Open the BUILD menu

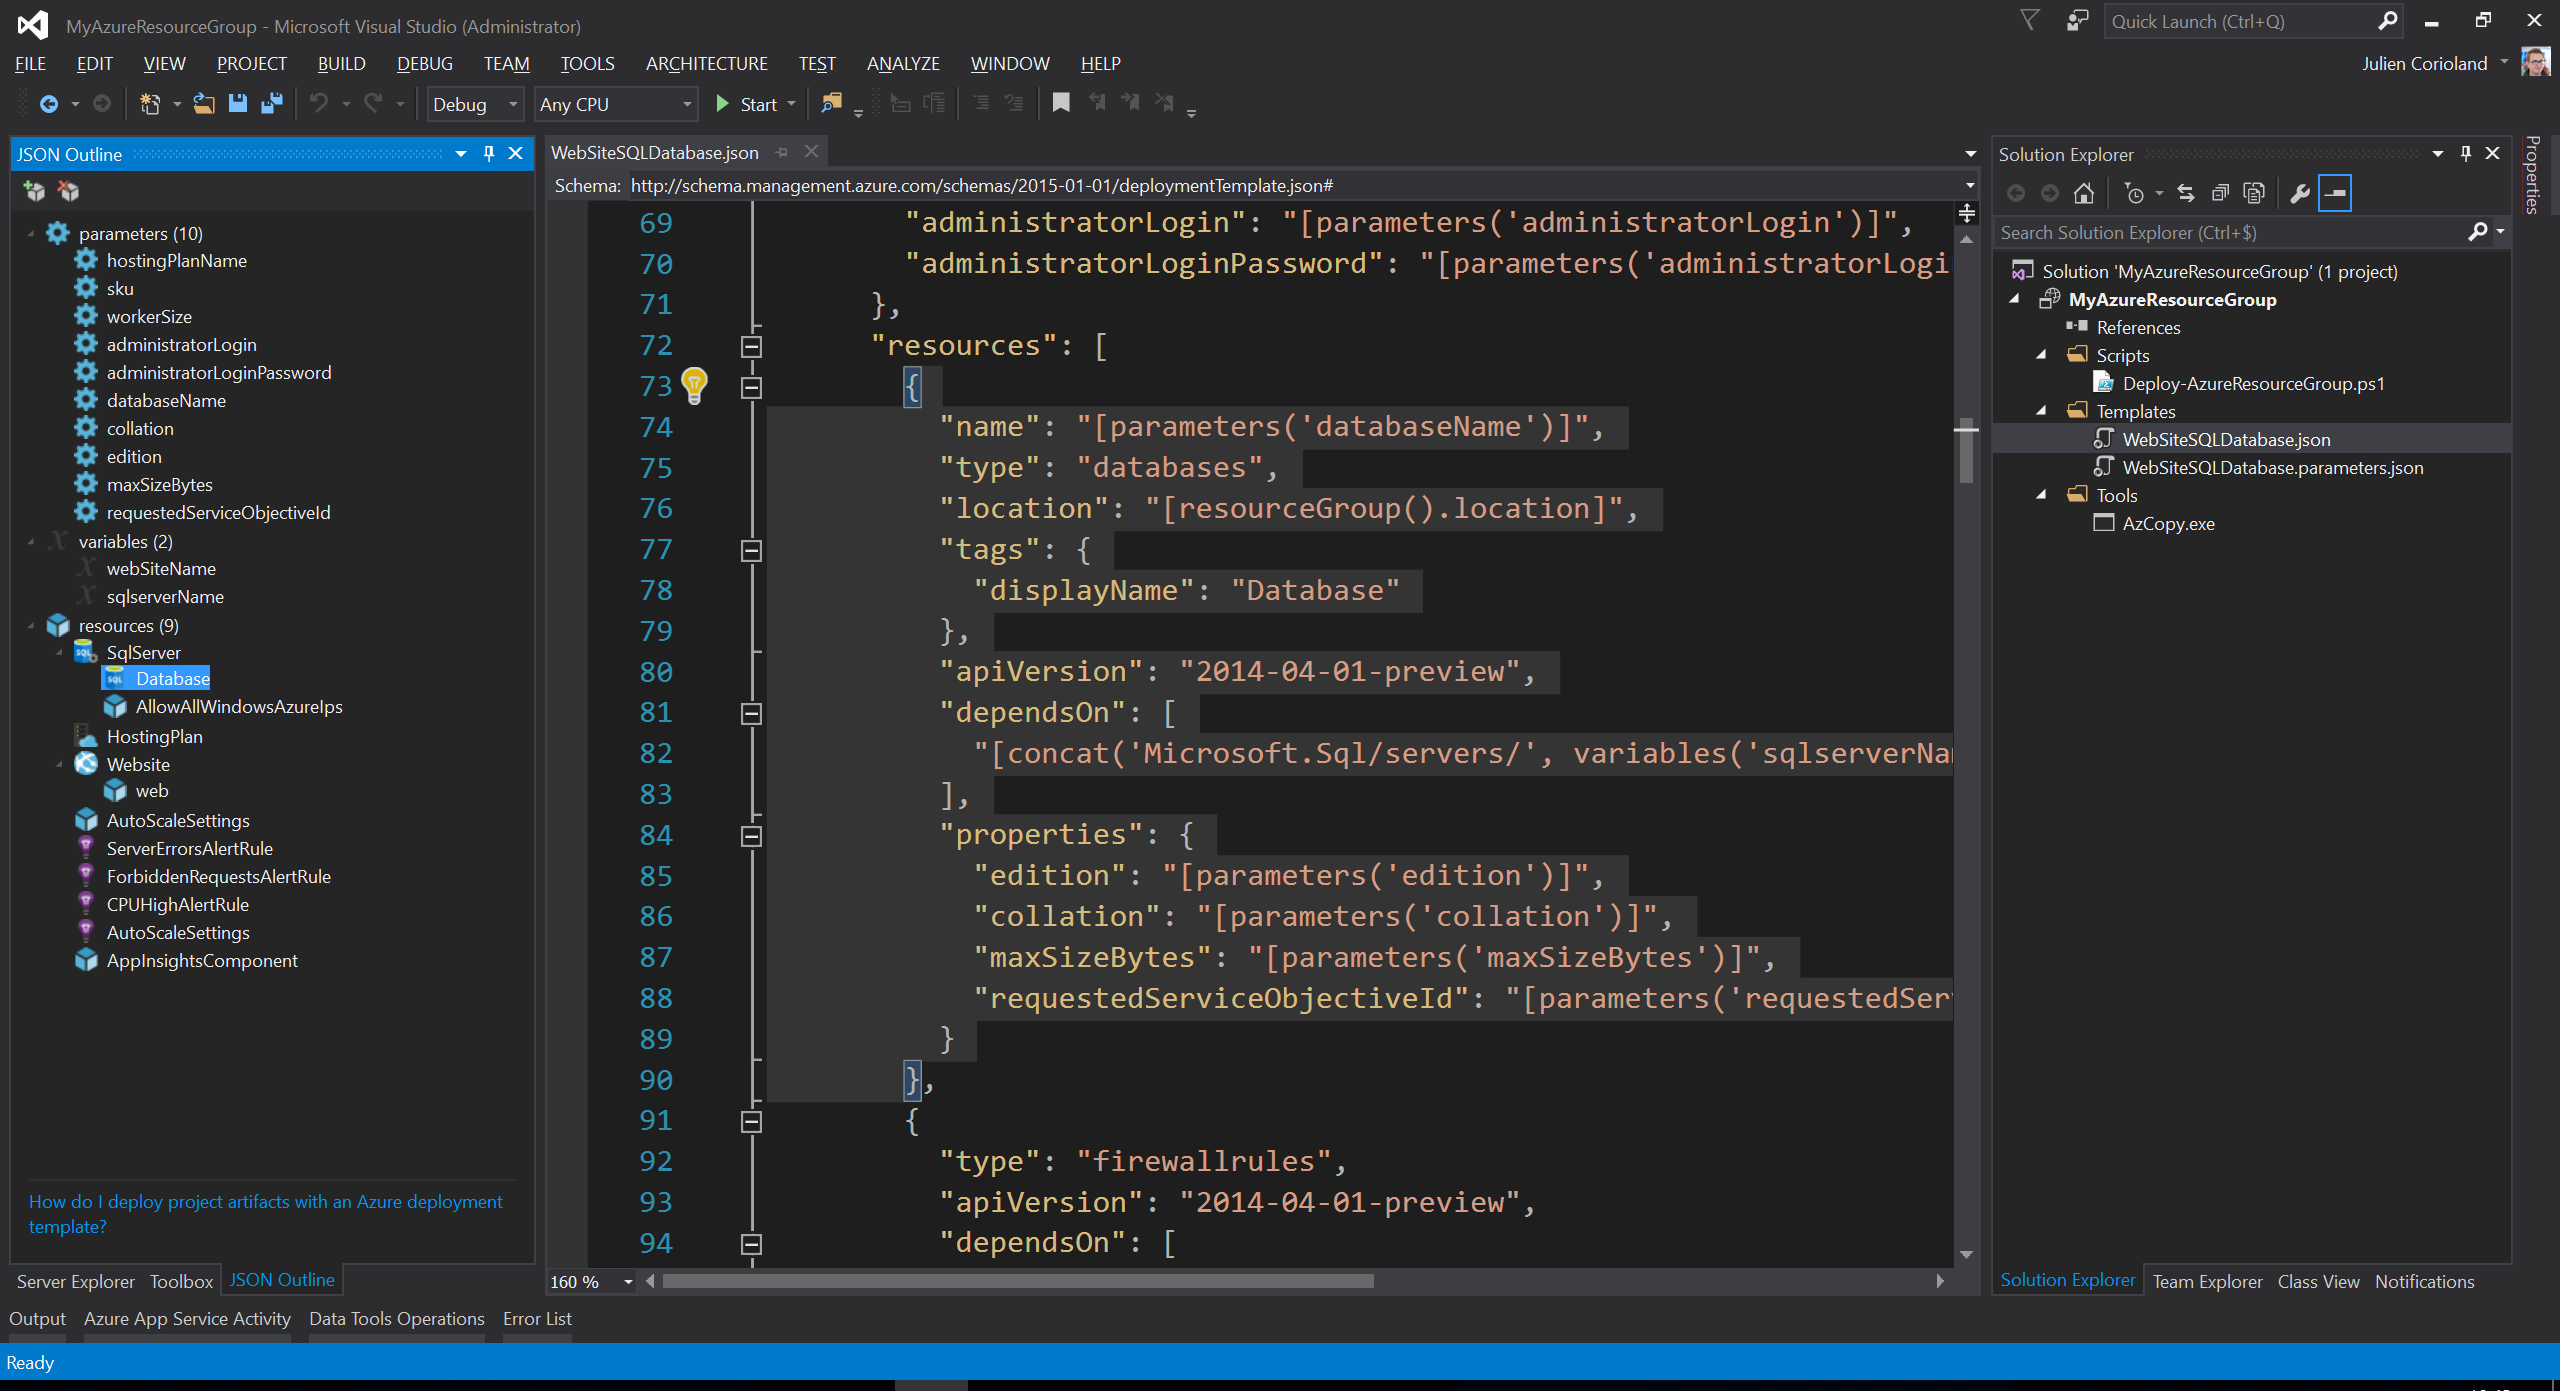(x=341, y=63)
